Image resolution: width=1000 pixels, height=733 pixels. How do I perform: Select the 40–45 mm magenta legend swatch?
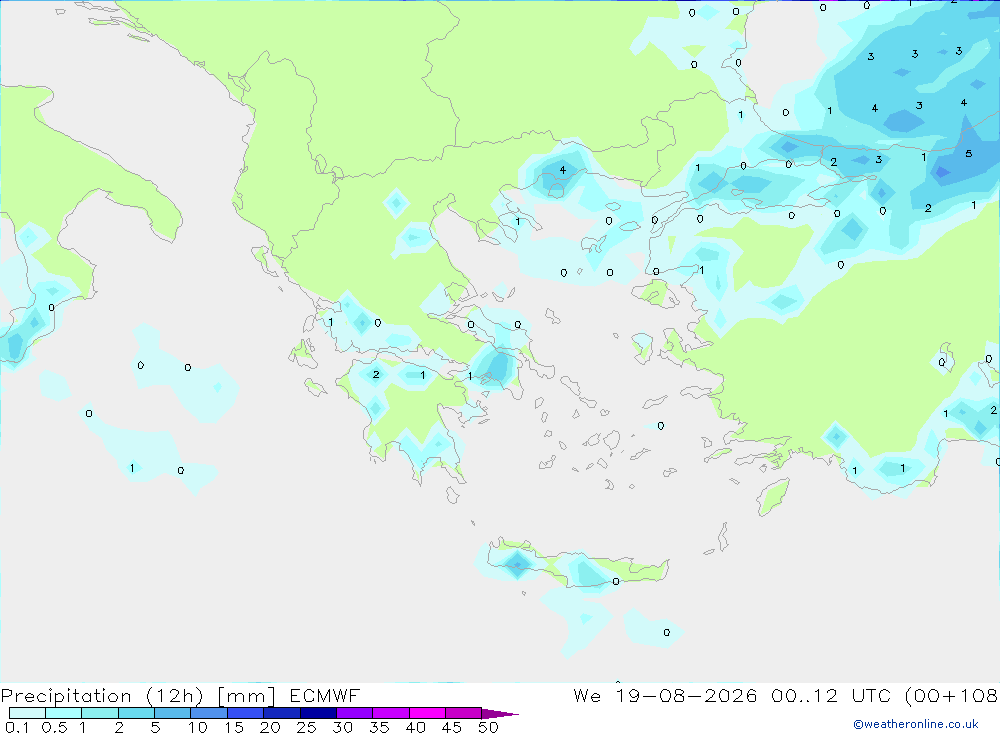pyautogui.click(x=427, y=713)
